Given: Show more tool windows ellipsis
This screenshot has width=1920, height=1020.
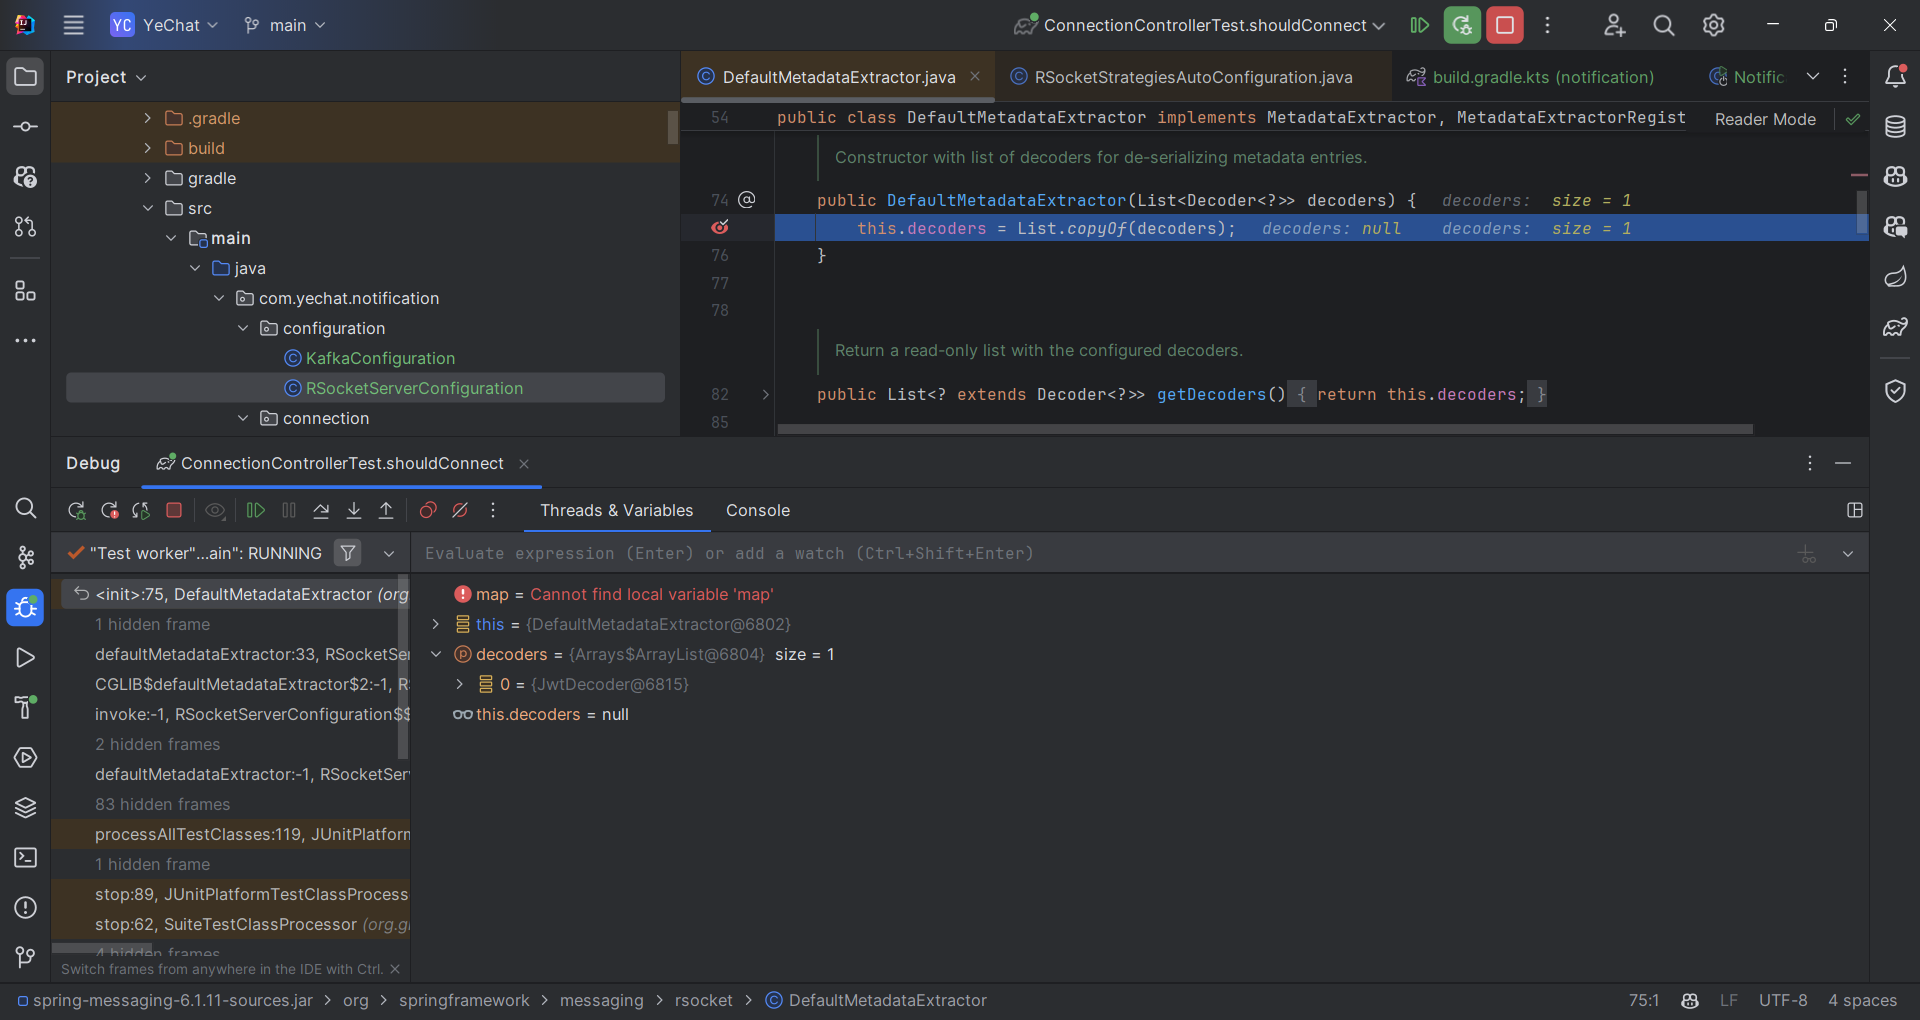Looking at the screenshot, I should [x=25, y=341].
